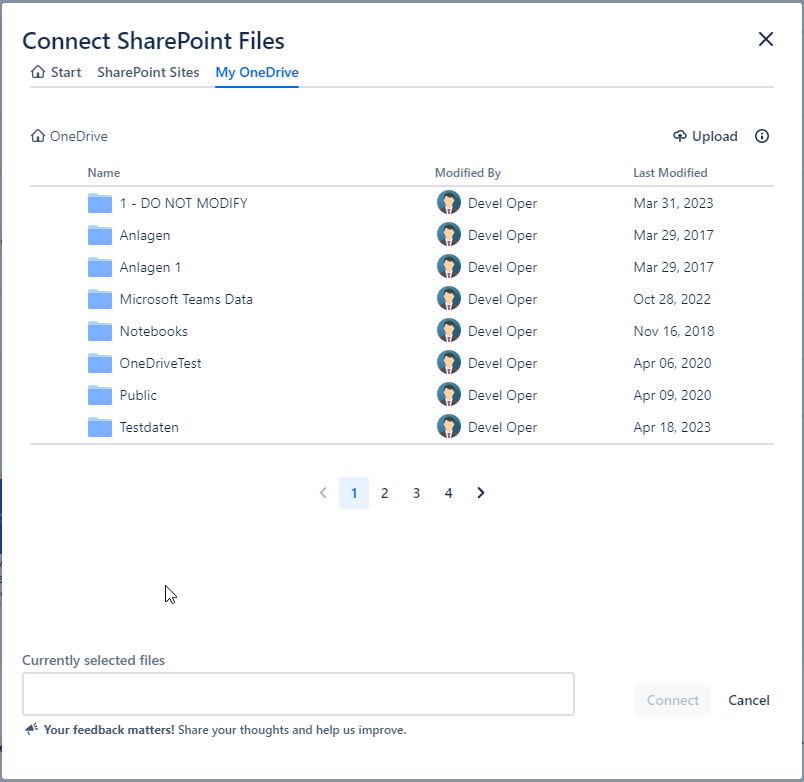Open the OneDriveTest folder

click(160, 364)
